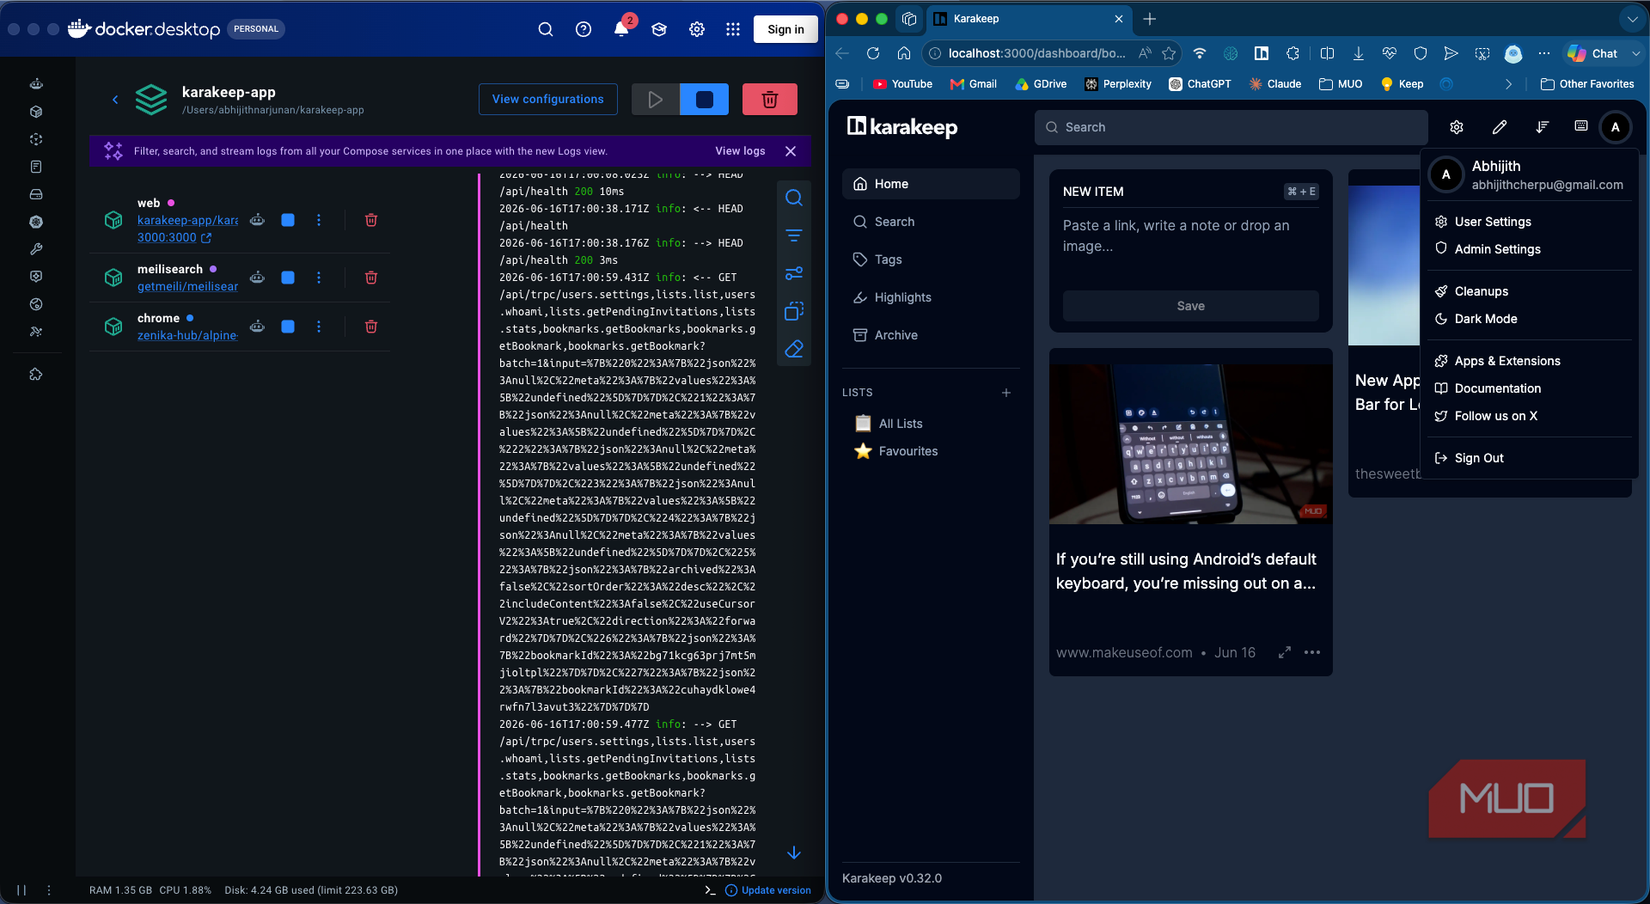Open Docker notifications bell
The height and width of the screenshot is (904, 1650).
click(x=621, y=29)
